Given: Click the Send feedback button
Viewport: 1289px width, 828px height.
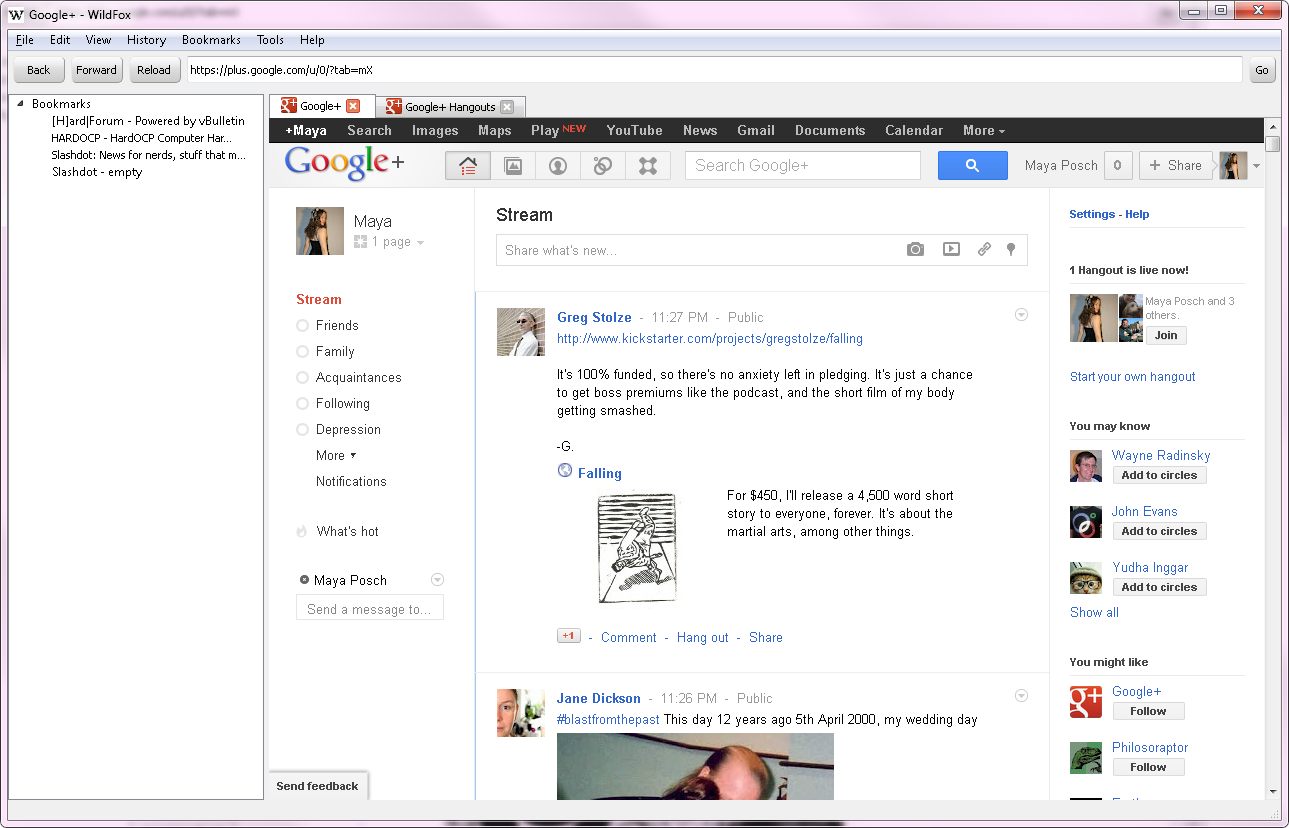Looking at the screenshot, I should click(317, 786).
